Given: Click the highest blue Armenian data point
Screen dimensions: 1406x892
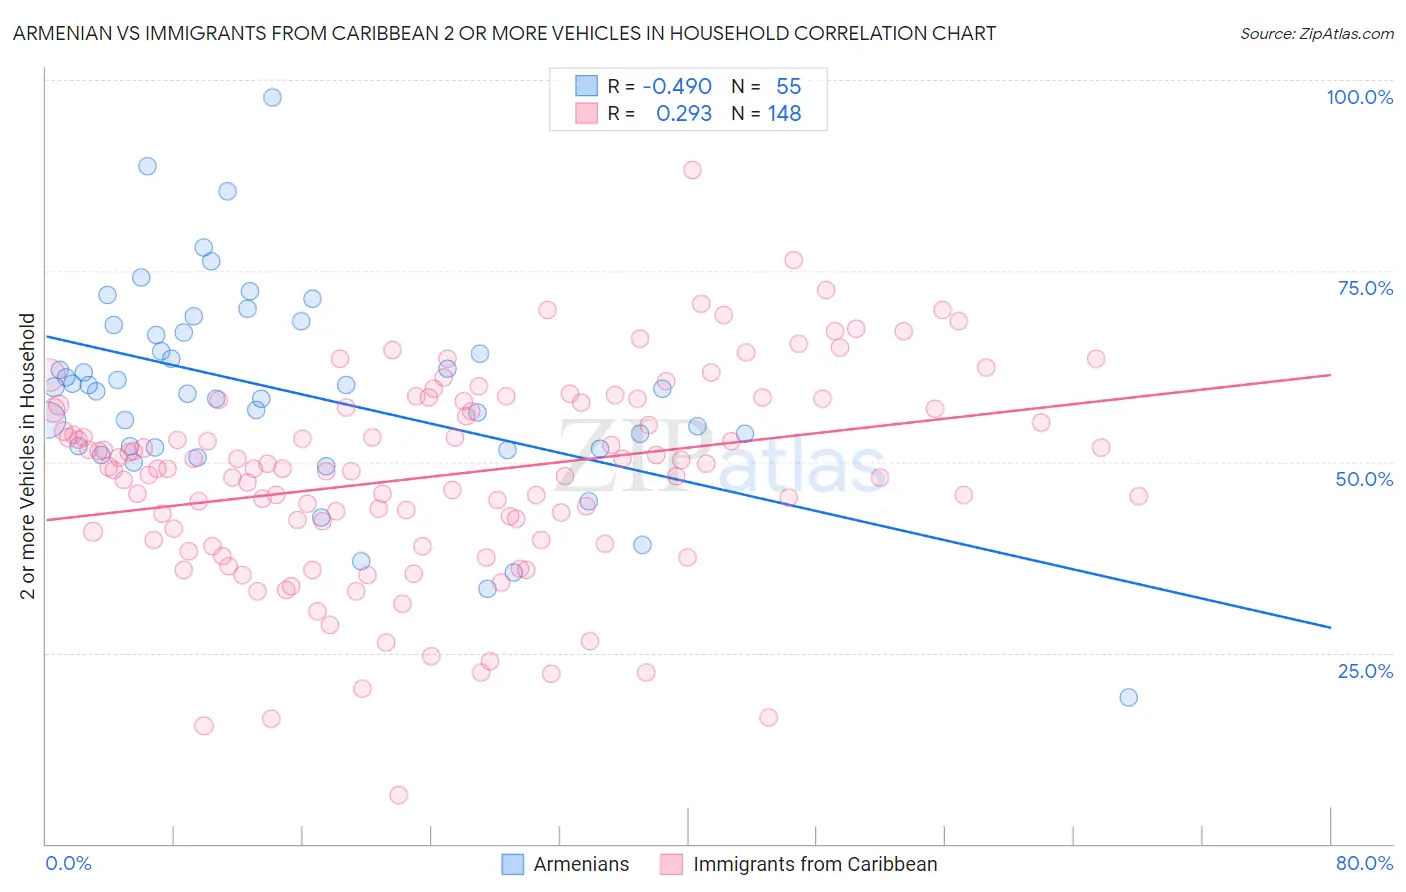Looking at the screenshot, I should pyautogui.click(x=272, y=97).
